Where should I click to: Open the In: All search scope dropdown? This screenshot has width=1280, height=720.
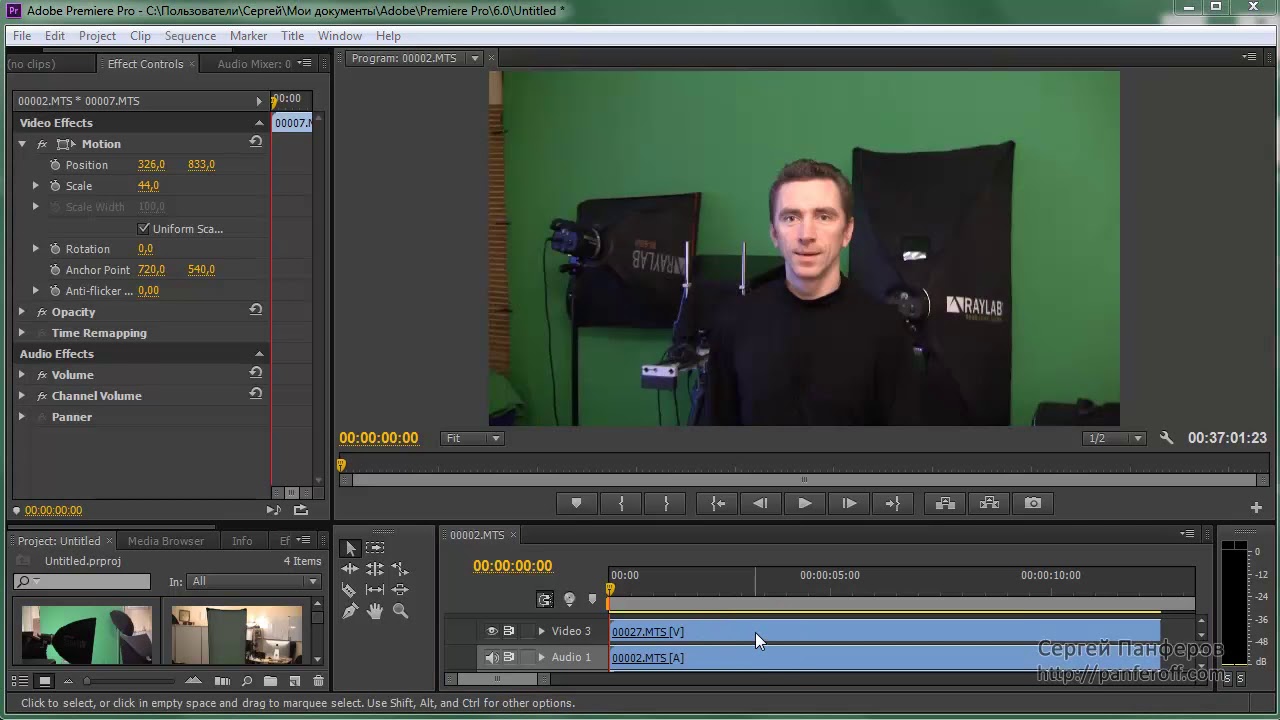(254, 581)
